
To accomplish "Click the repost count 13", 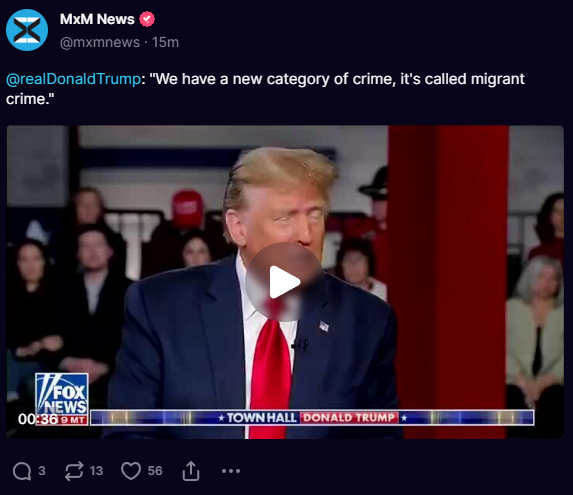I will [x=96, y=471].
